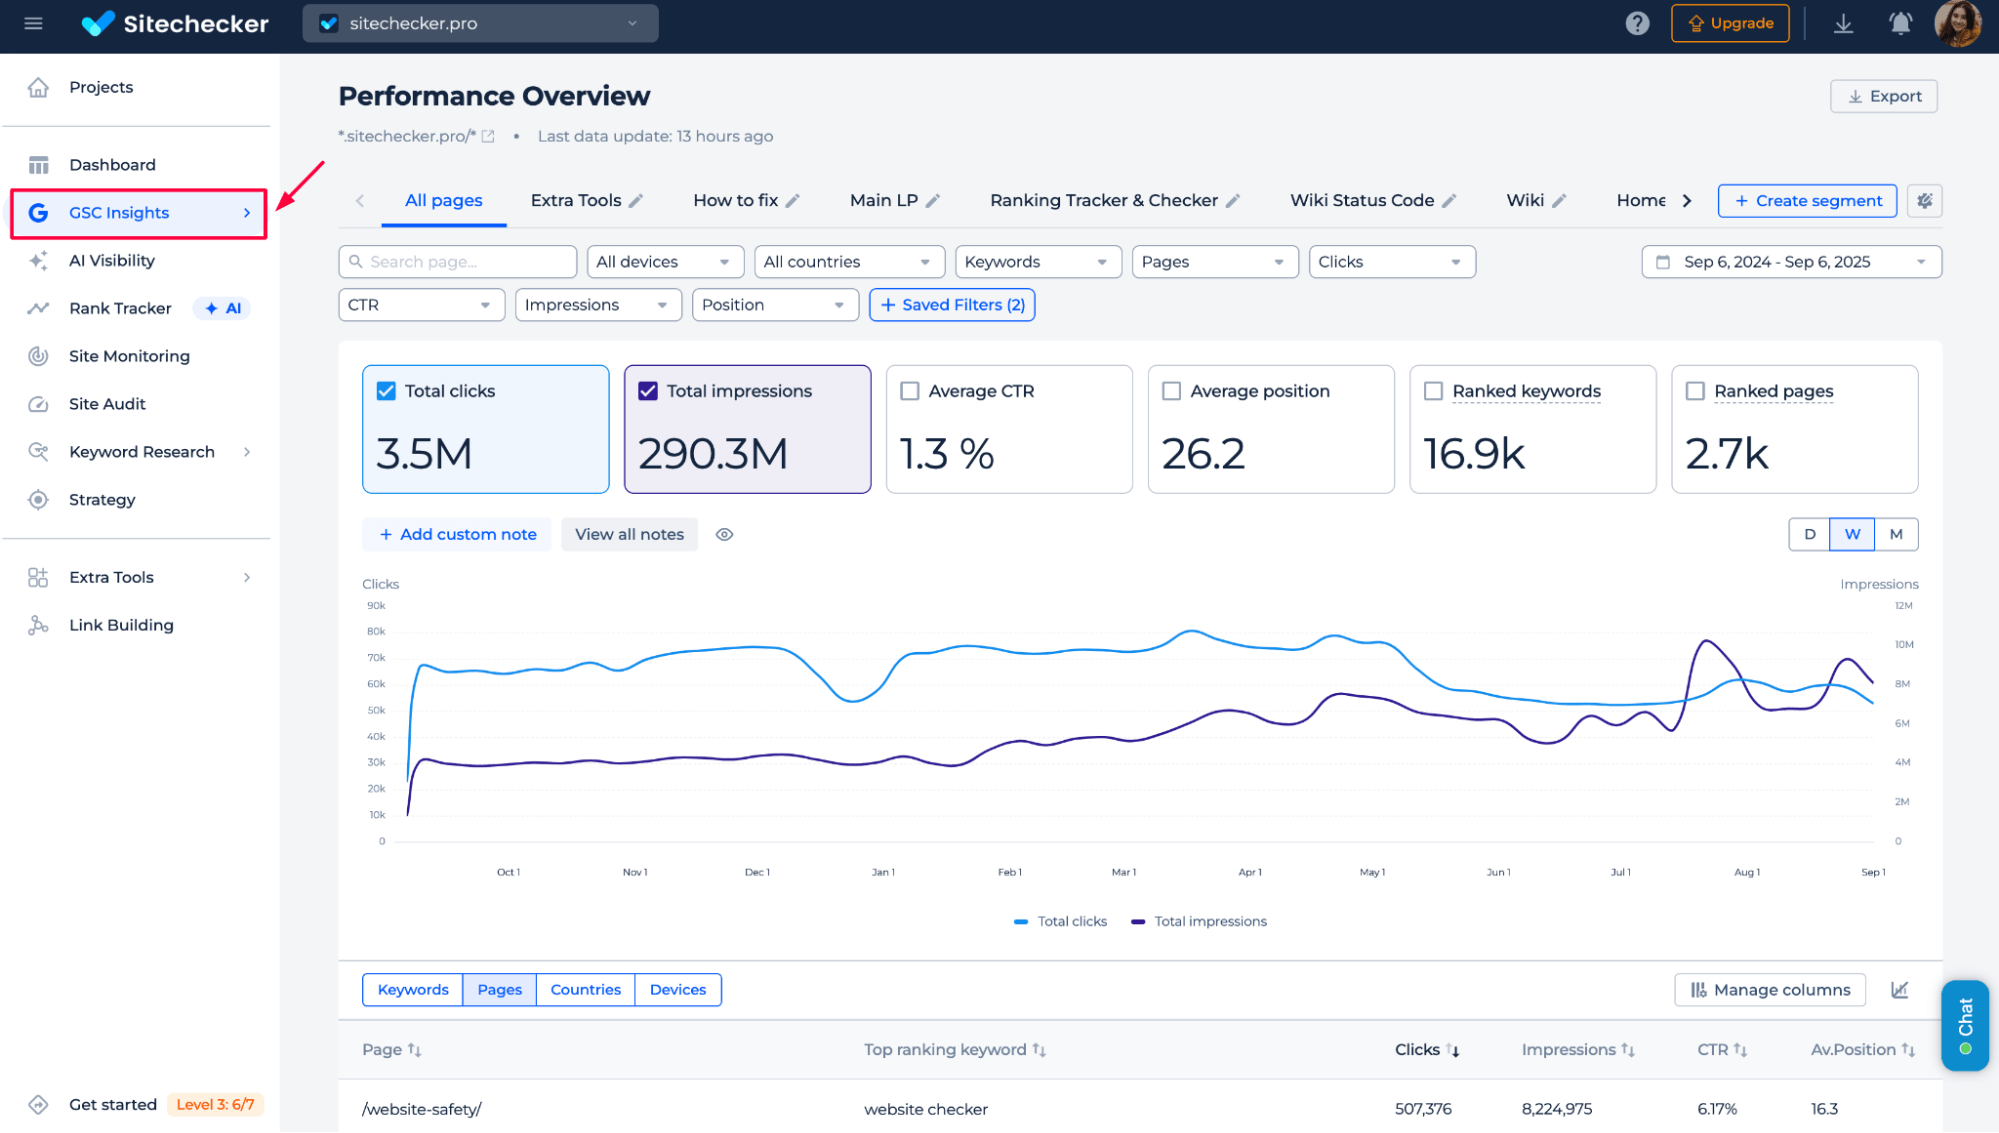Click the chart view icon beside Manage columns
The image size is (1999, 1133).
[x=1899, y=990]
